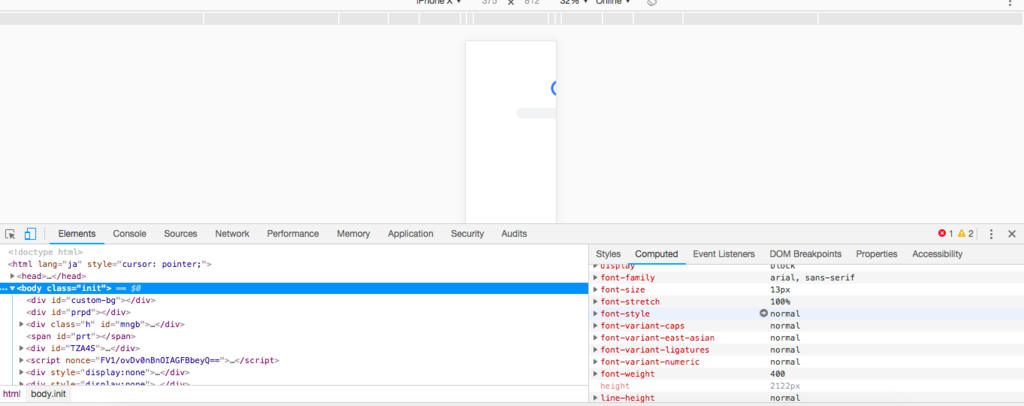The image size is (1024, 406).
Task: Select the html lang ja element
Action: tap(110, 264)
